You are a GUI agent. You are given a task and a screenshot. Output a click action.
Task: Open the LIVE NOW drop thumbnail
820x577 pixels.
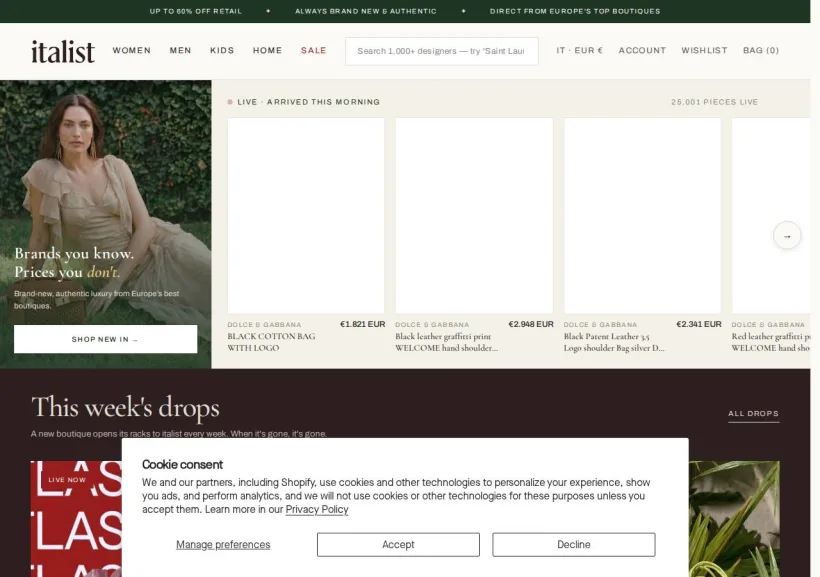coord(76,519)
